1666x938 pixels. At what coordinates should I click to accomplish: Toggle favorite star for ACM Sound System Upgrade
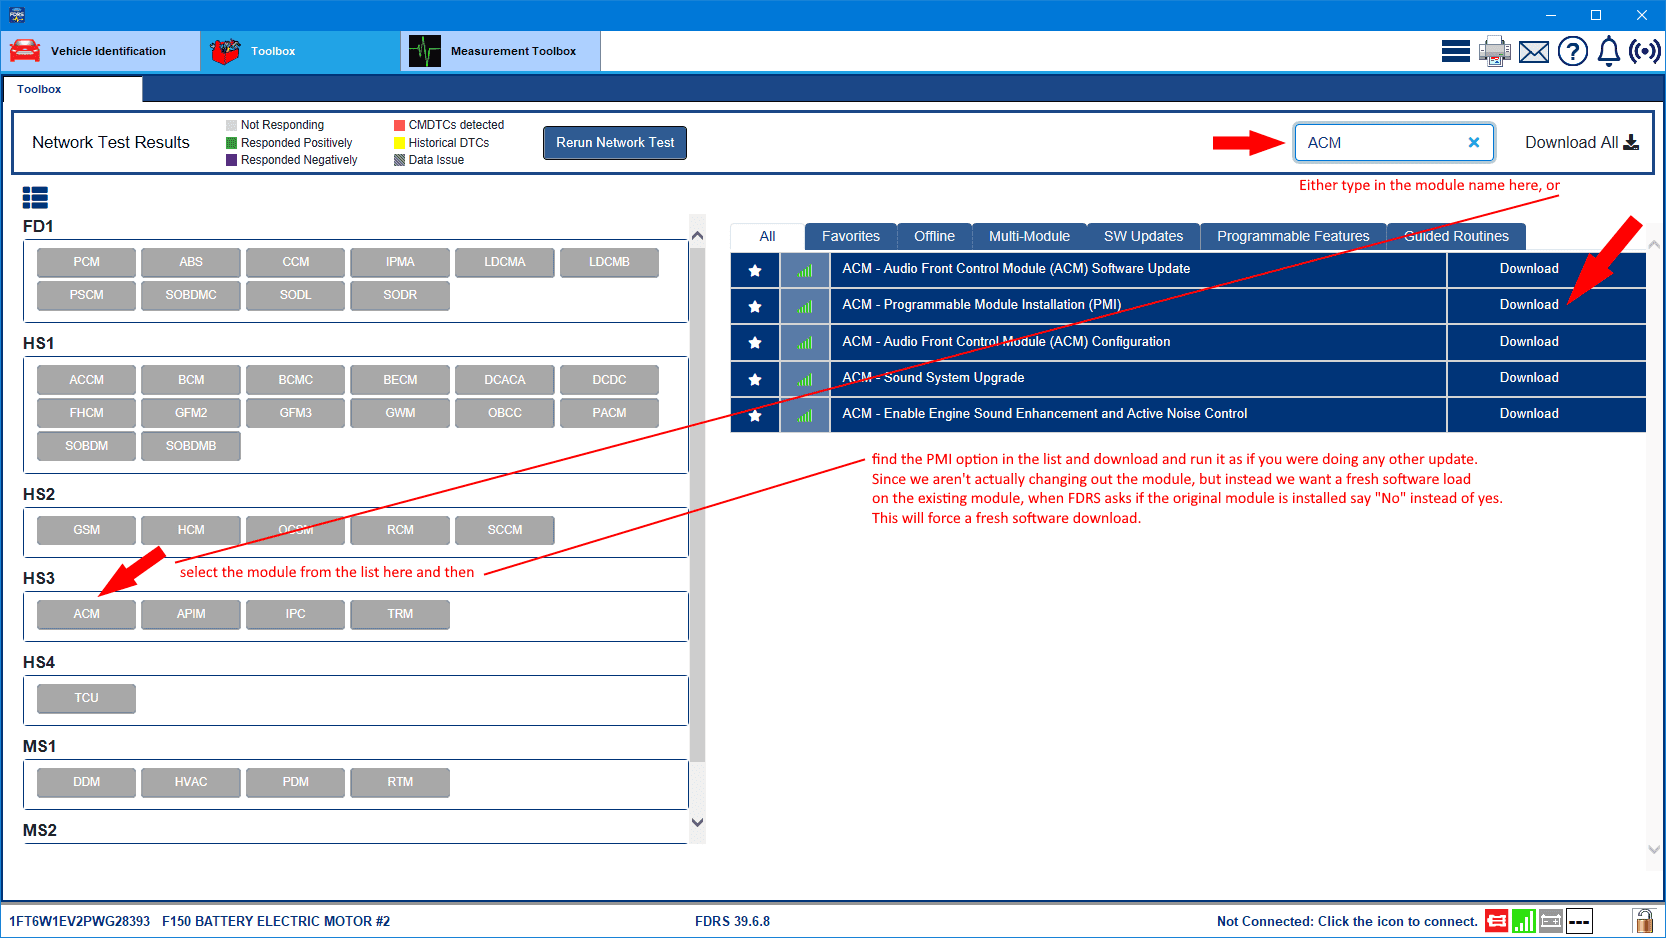755,379
